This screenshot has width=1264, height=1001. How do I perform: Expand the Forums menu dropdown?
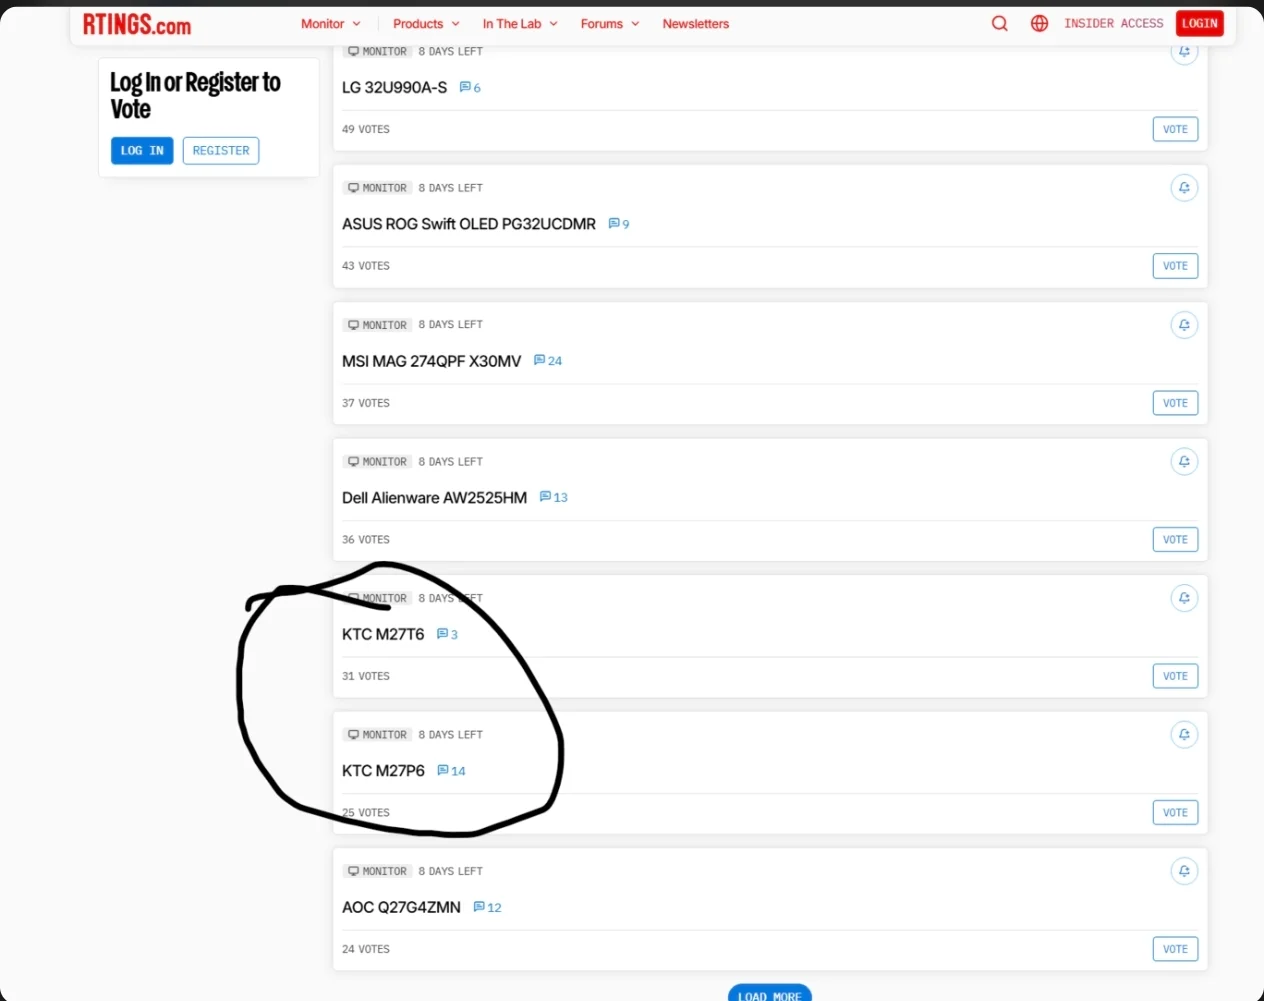(610, 24)
